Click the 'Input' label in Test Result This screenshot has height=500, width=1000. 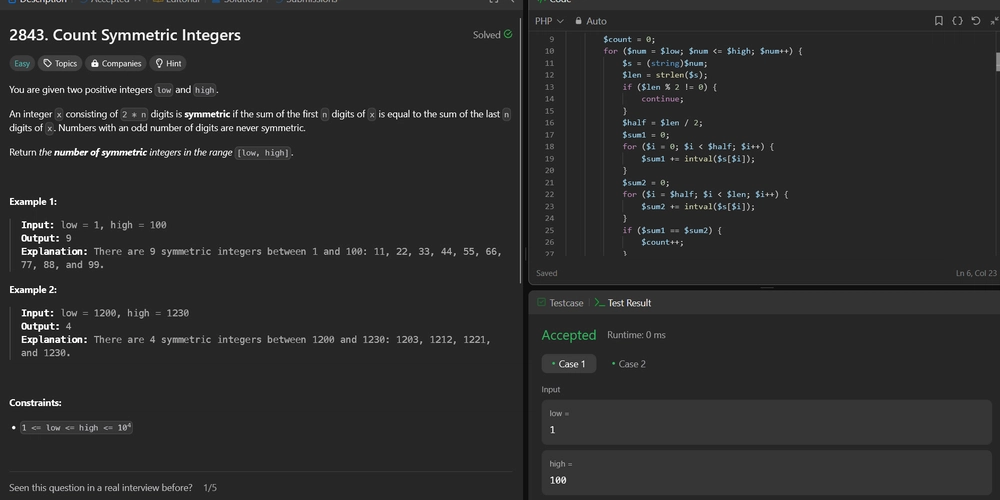[x=551, y=390]
